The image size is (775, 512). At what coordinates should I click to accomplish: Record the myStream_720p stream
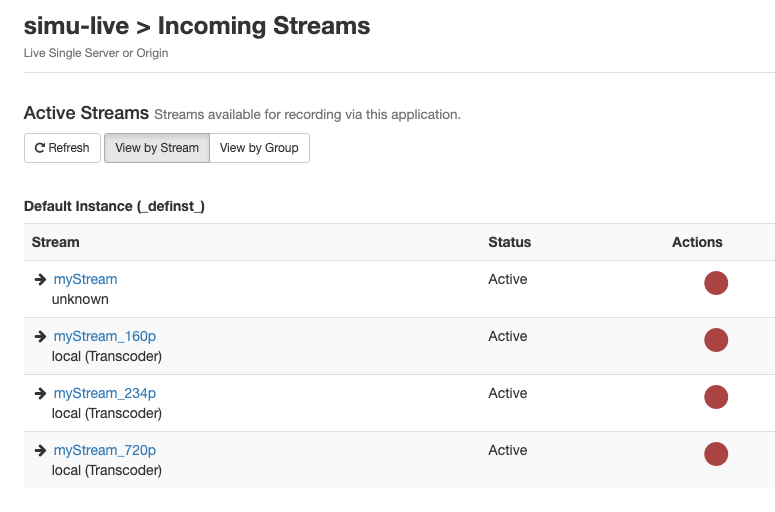click(x=716, y=454)
